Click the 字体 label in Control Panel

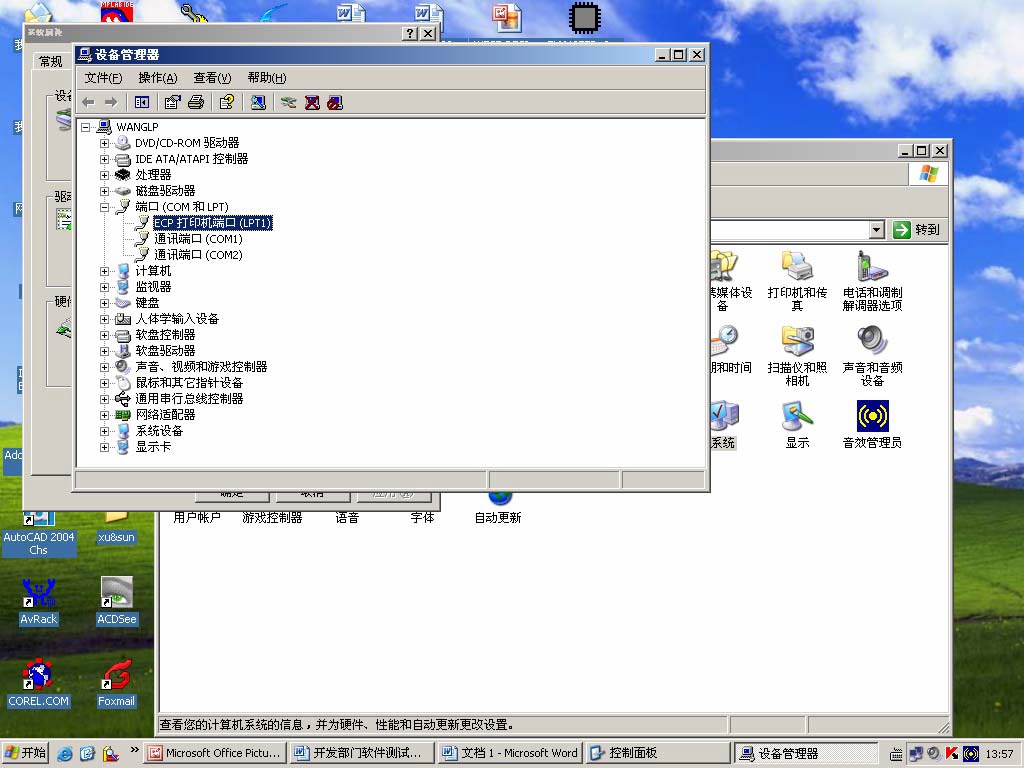423,518
